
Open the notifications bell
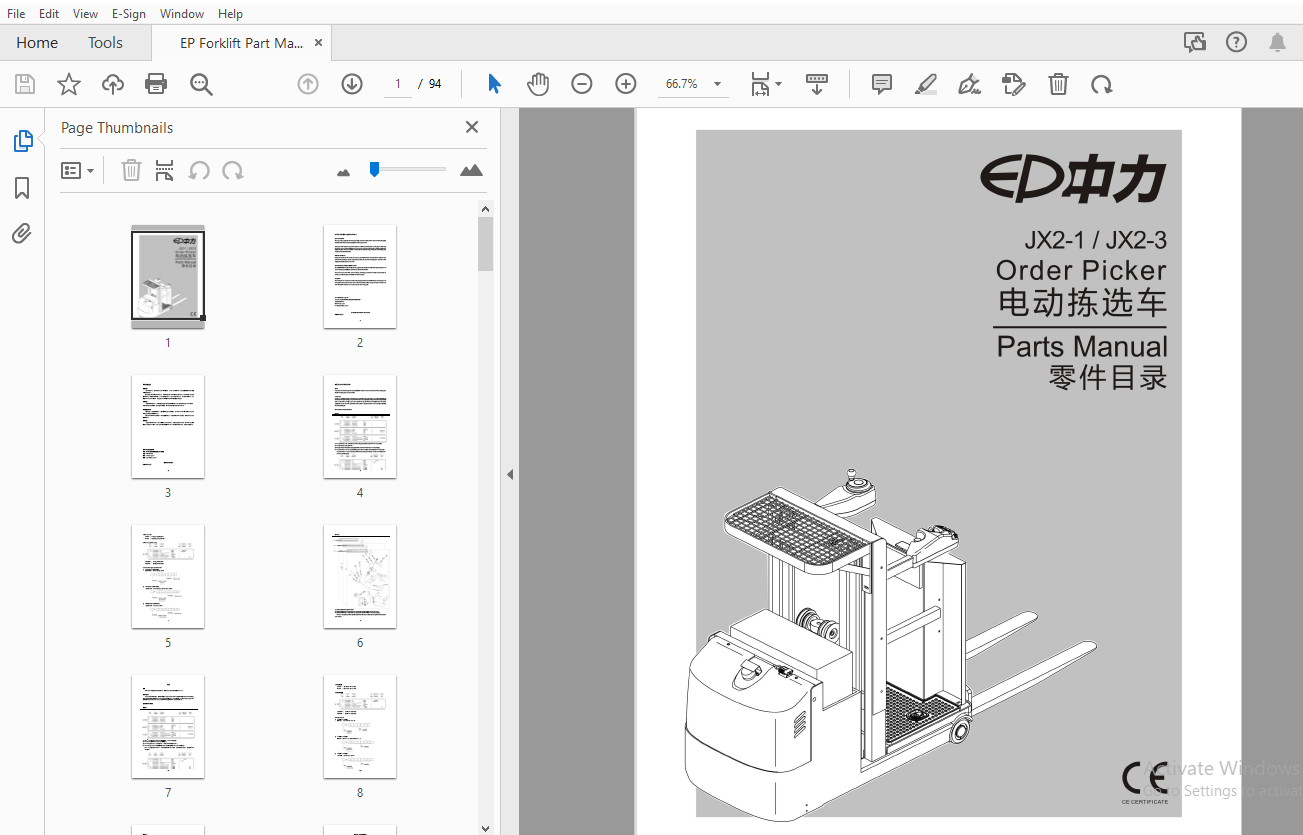click(x=1278, y=42)
